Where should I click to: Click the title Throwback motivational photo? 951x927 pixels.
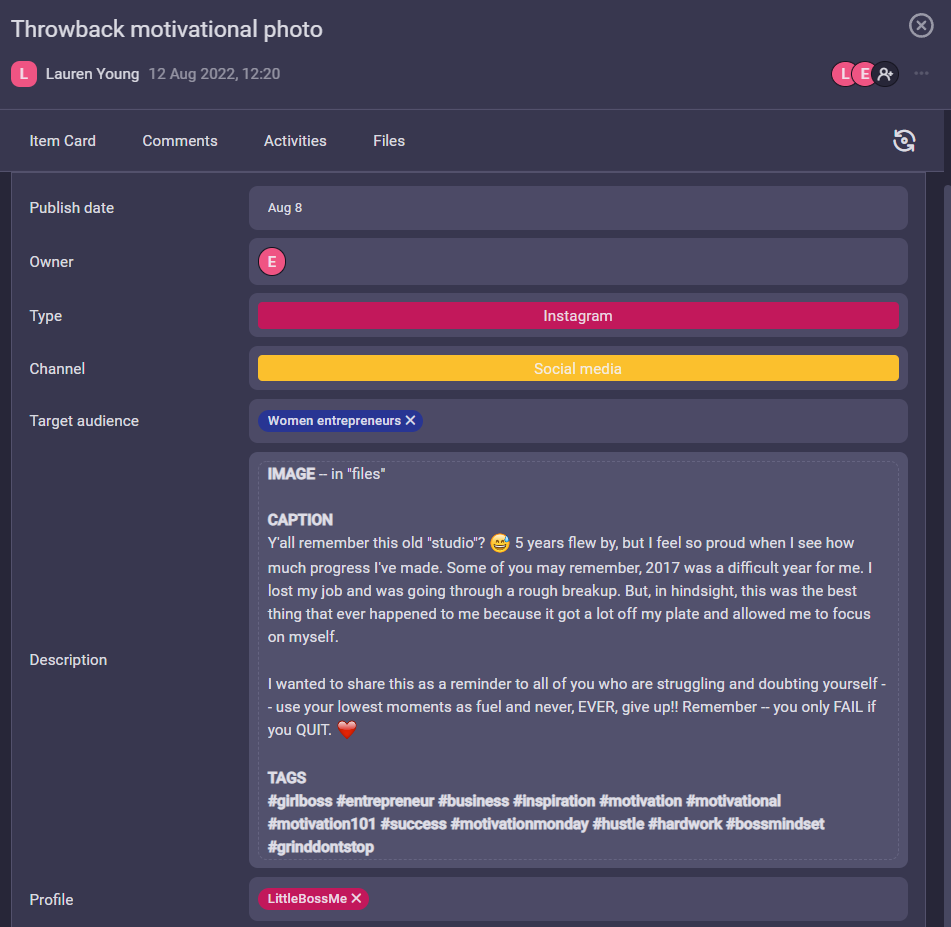[x=167, y=29]
